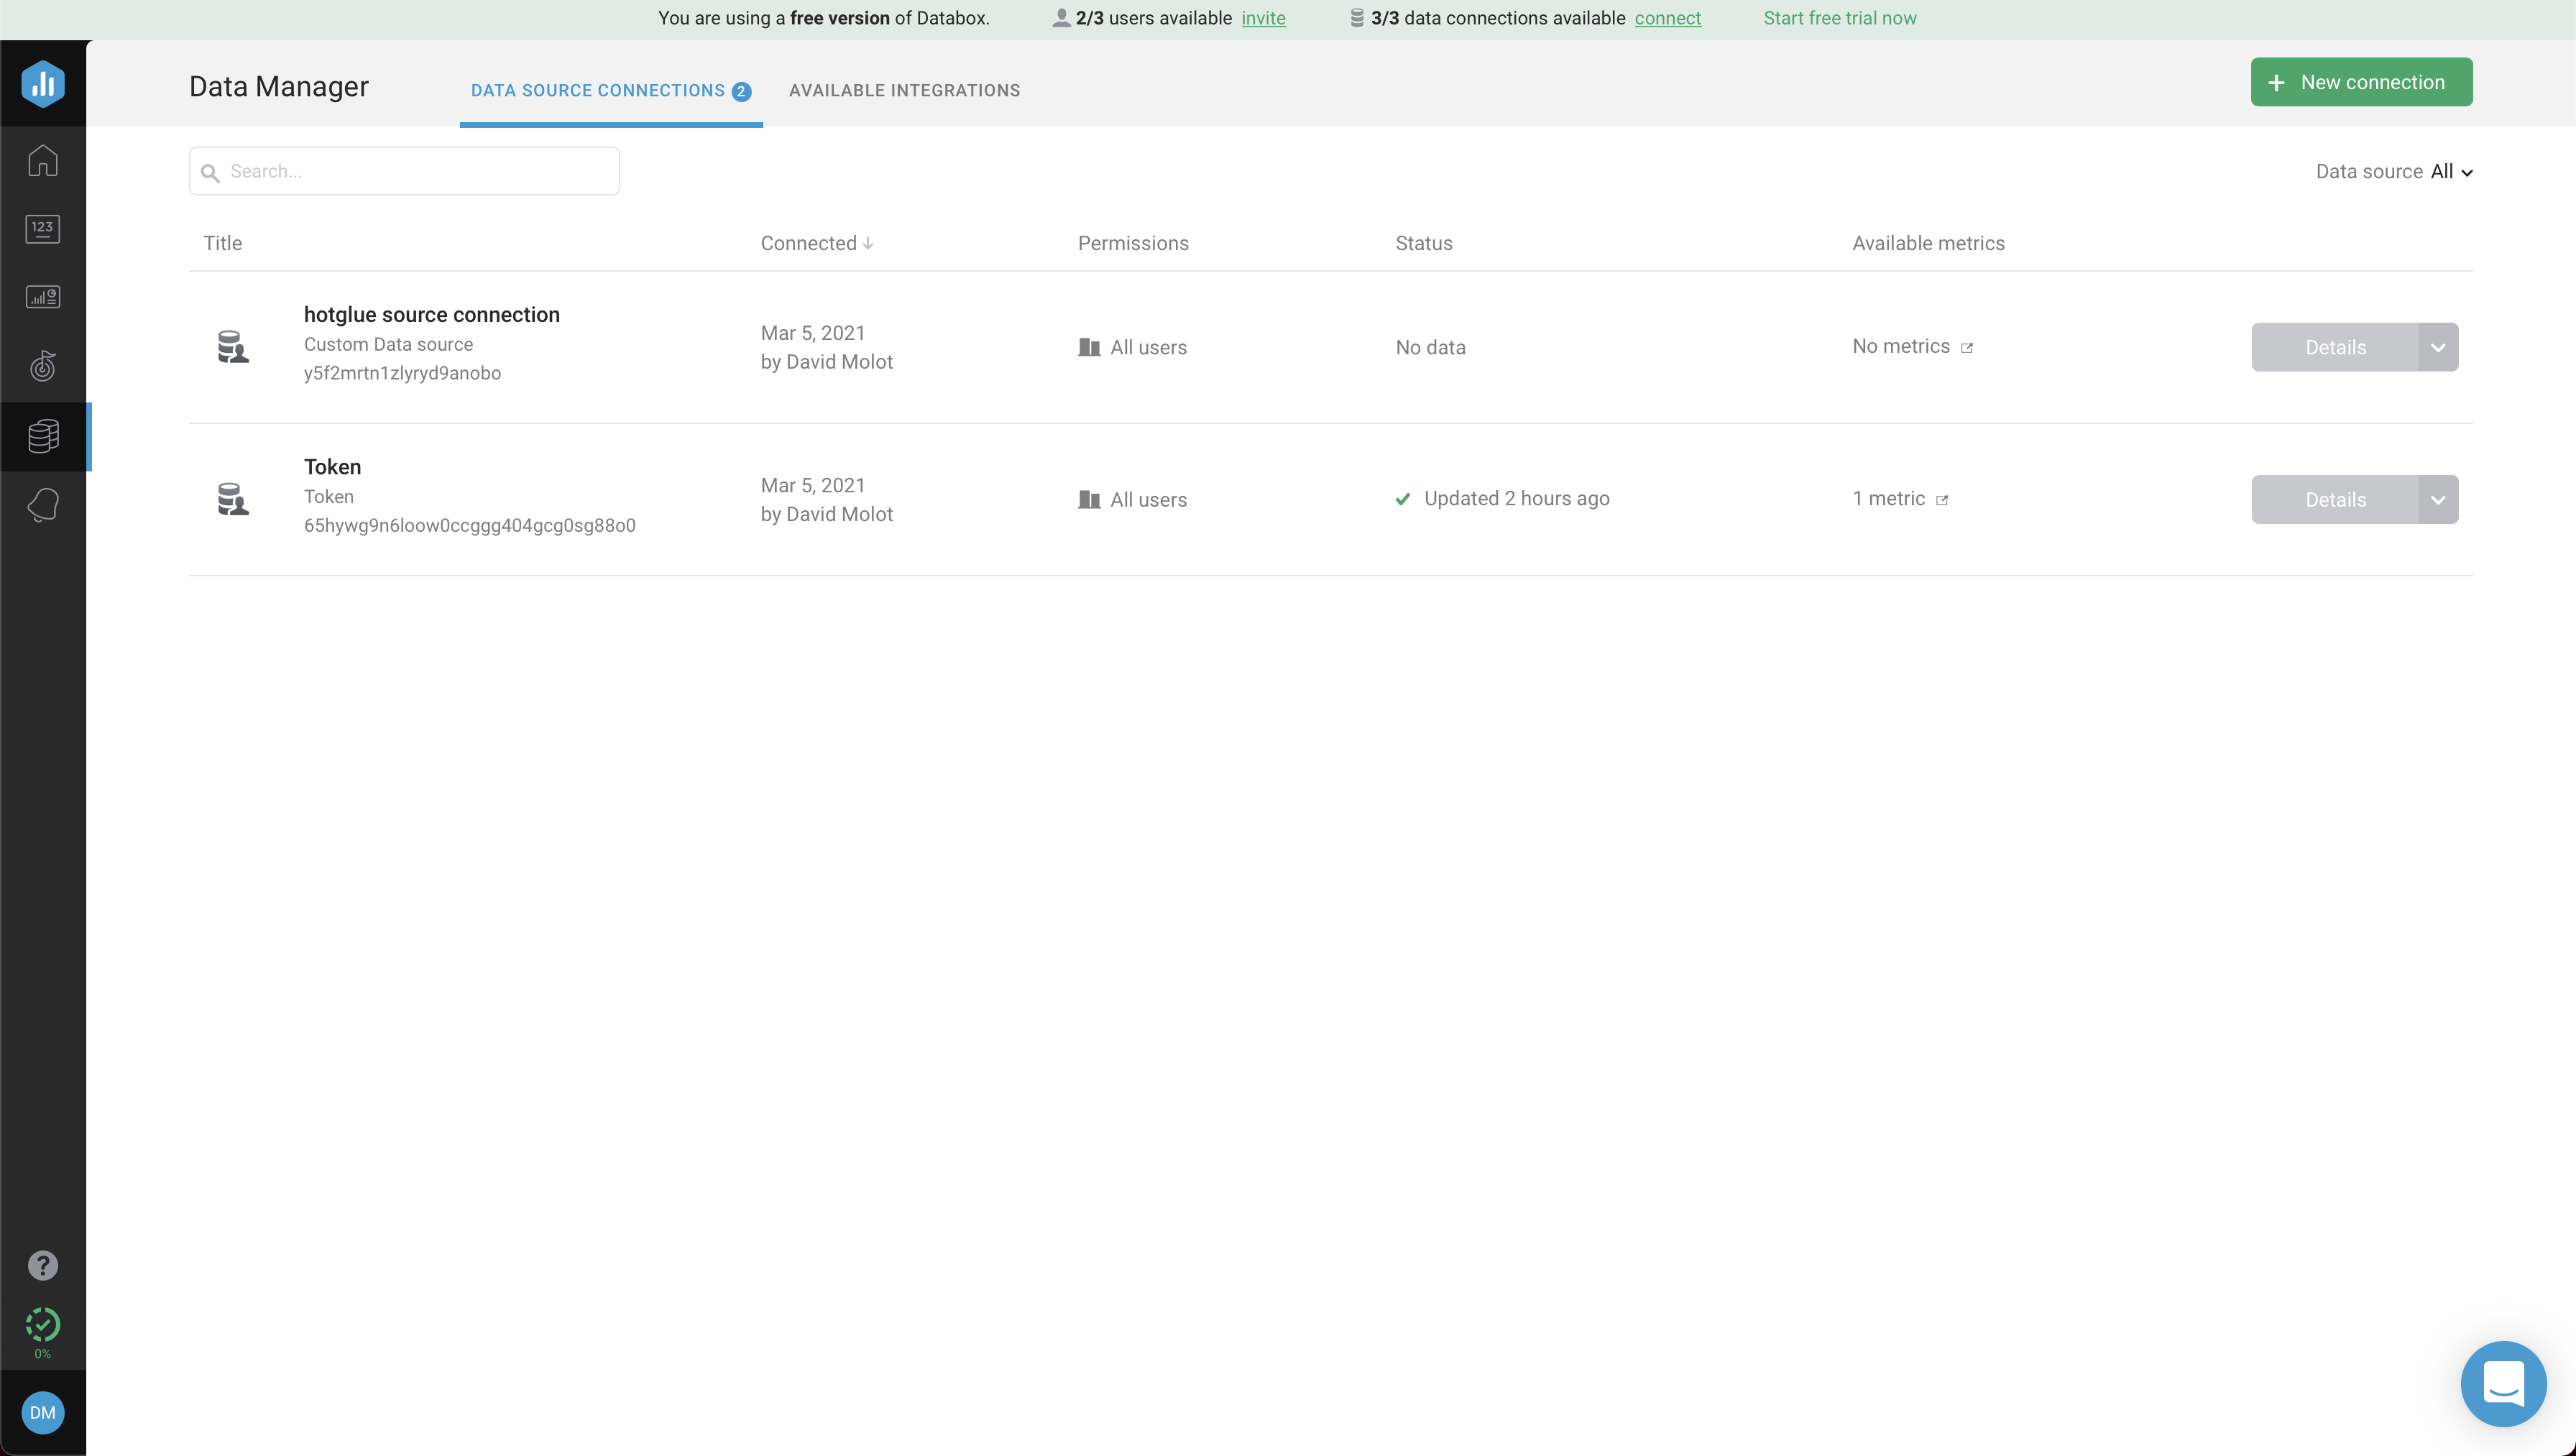Open the Goals target sidebar icon
The height and width of the screenshot is (1456, 2576).
(43, 366)
